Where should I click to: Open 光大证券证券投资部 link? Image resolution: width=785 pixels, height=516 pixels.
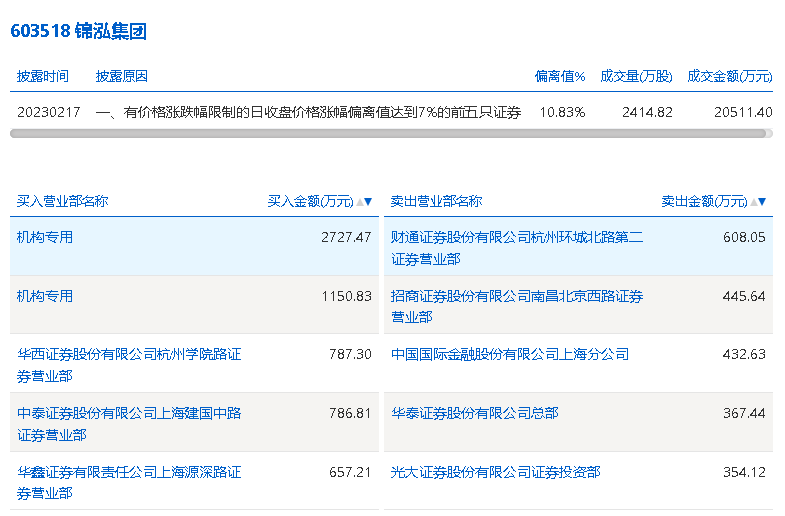tap(495, 472)
